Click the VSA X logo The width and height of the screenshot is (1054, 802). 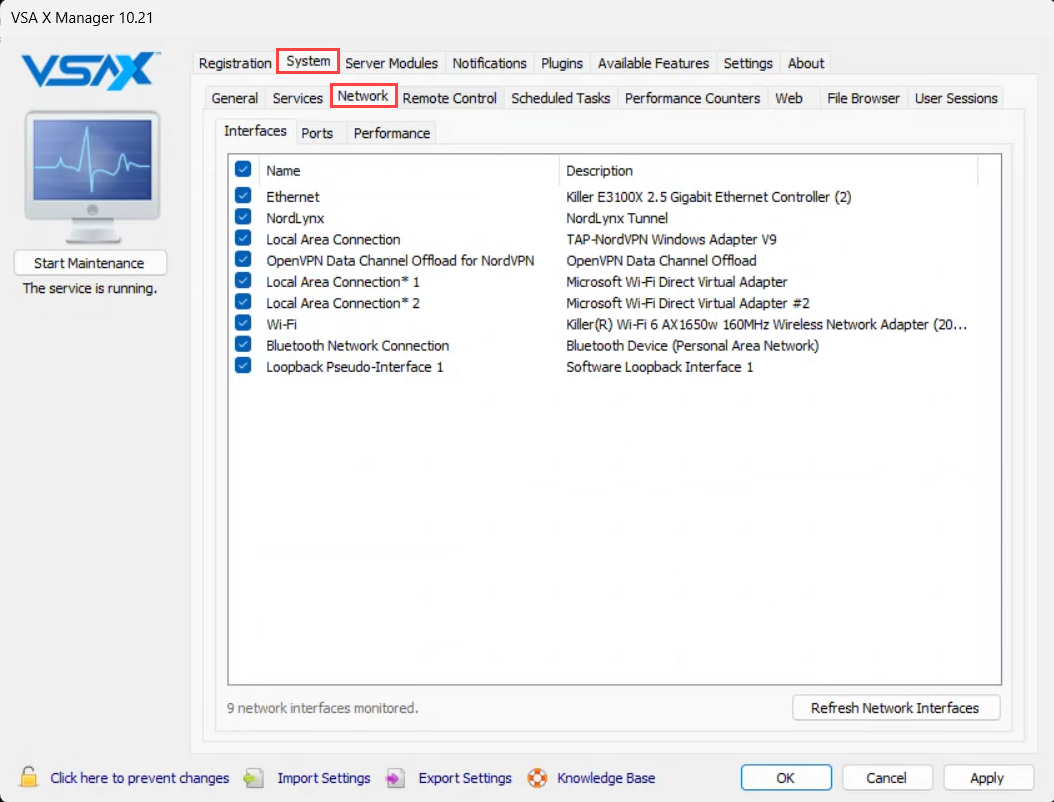(x=89, y=71)
